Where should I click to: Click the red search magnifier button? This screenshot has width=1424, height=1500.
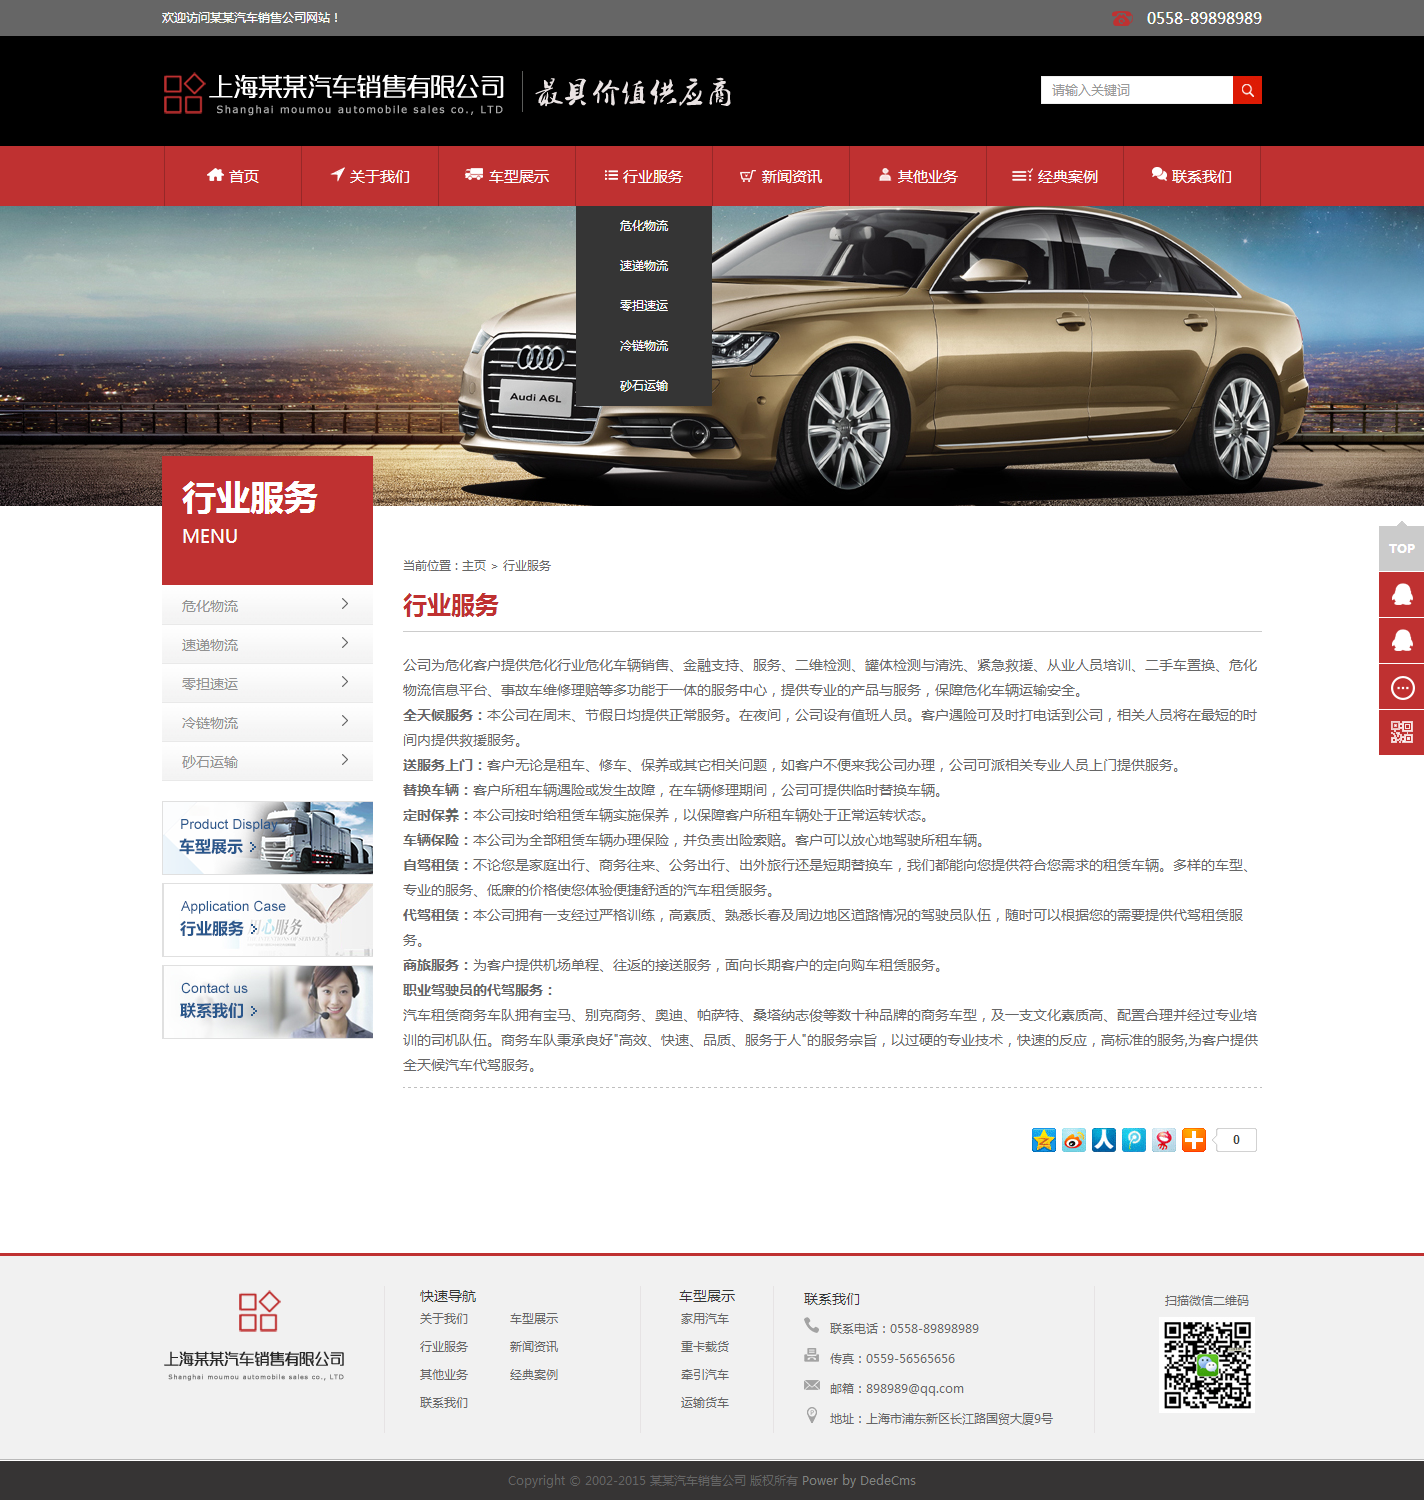[1247, 90]
